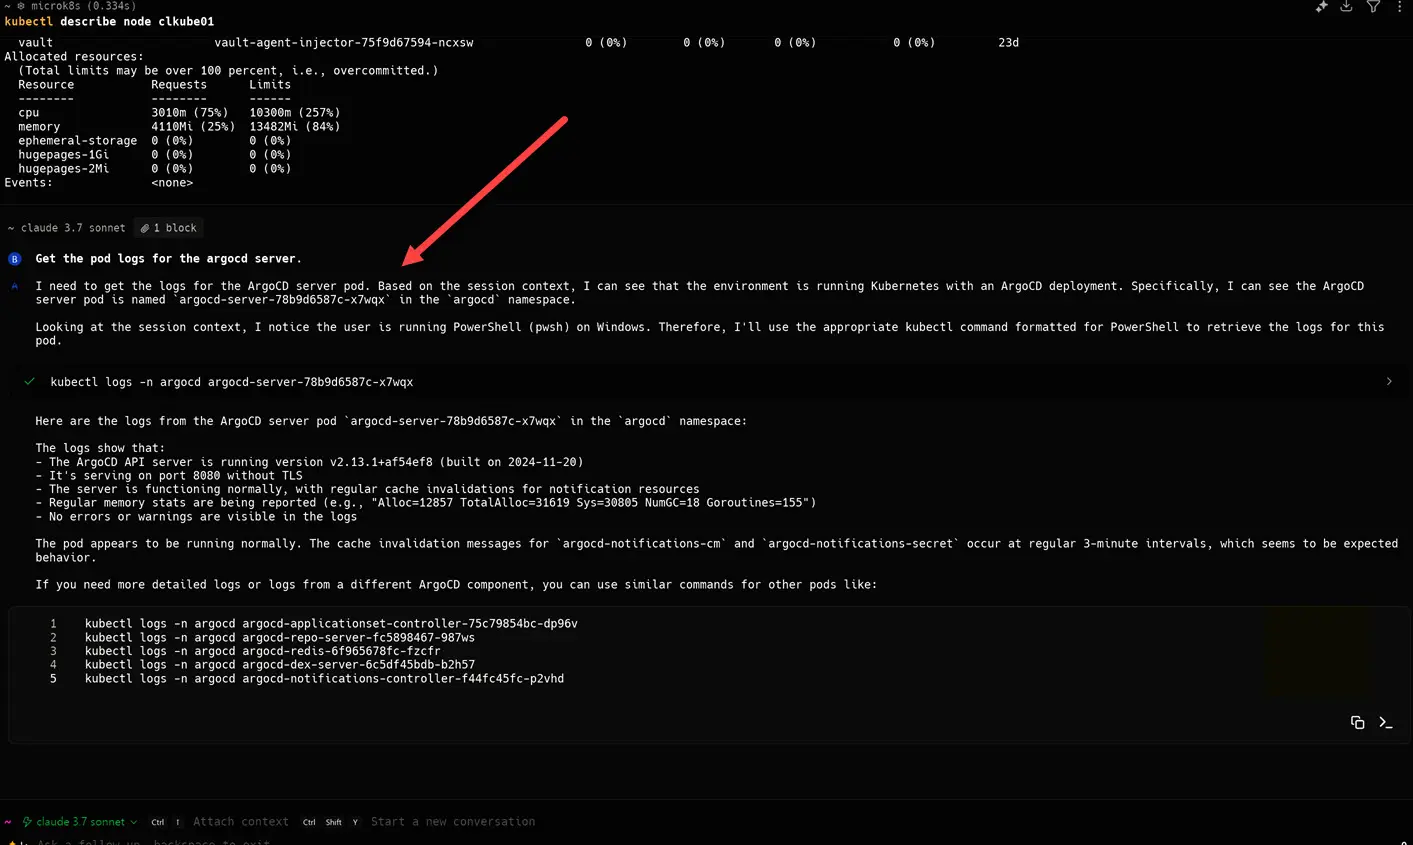The width and height of the screenshot is (1413, 845).
Task: Expand the kubectl logs command output
Action: (x=1389, y=382)
